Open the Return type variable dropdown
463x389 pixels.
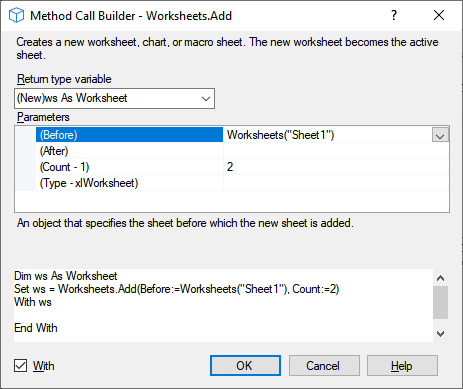(114, 98)
